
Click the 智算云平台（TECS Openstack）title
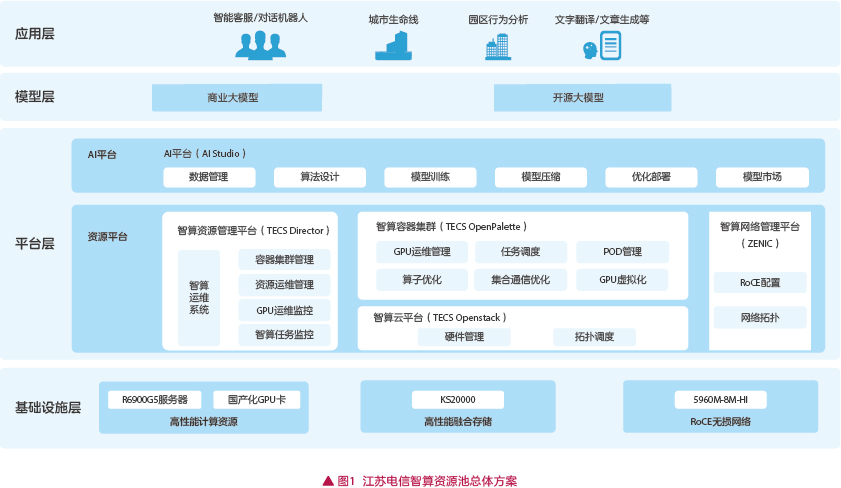tap(440, 317)
